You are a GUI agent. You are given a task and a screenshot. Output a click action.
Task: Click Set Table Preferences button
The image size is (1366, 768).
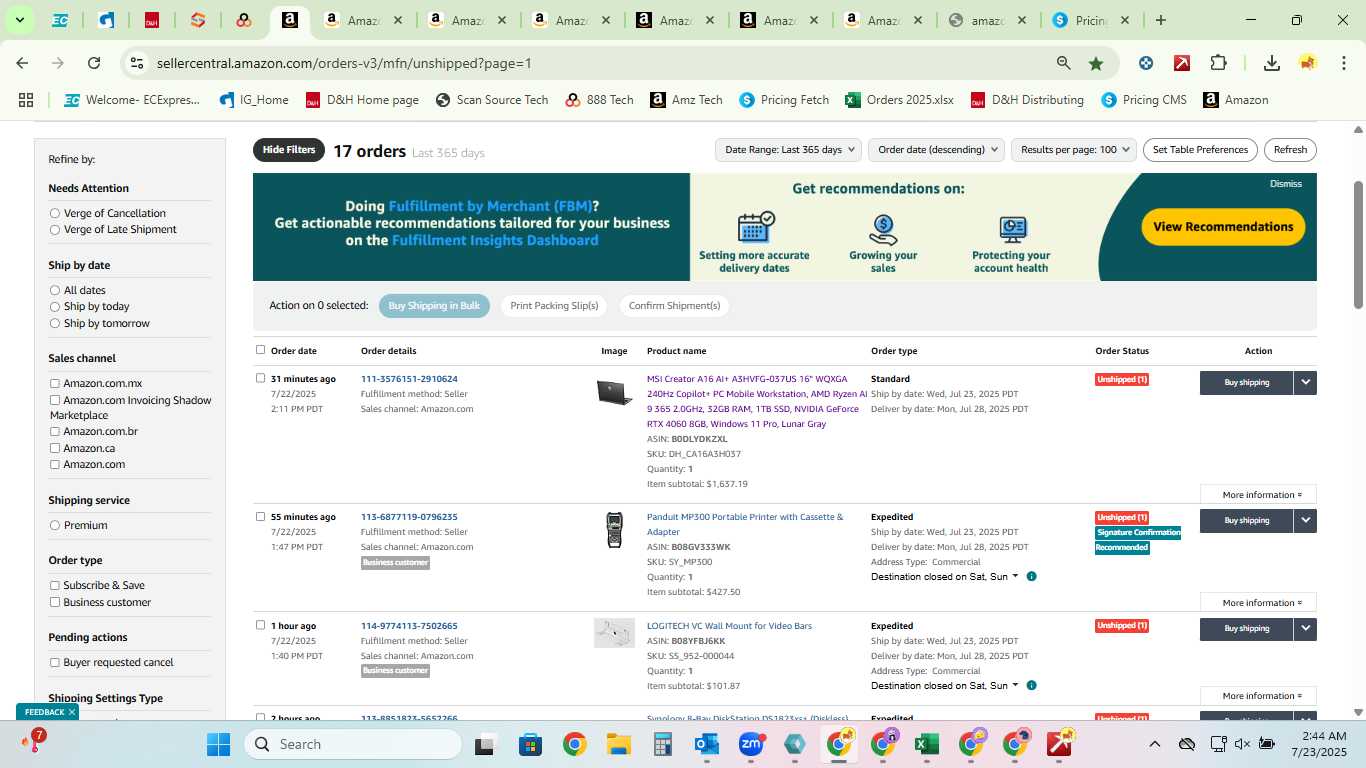1200,150
